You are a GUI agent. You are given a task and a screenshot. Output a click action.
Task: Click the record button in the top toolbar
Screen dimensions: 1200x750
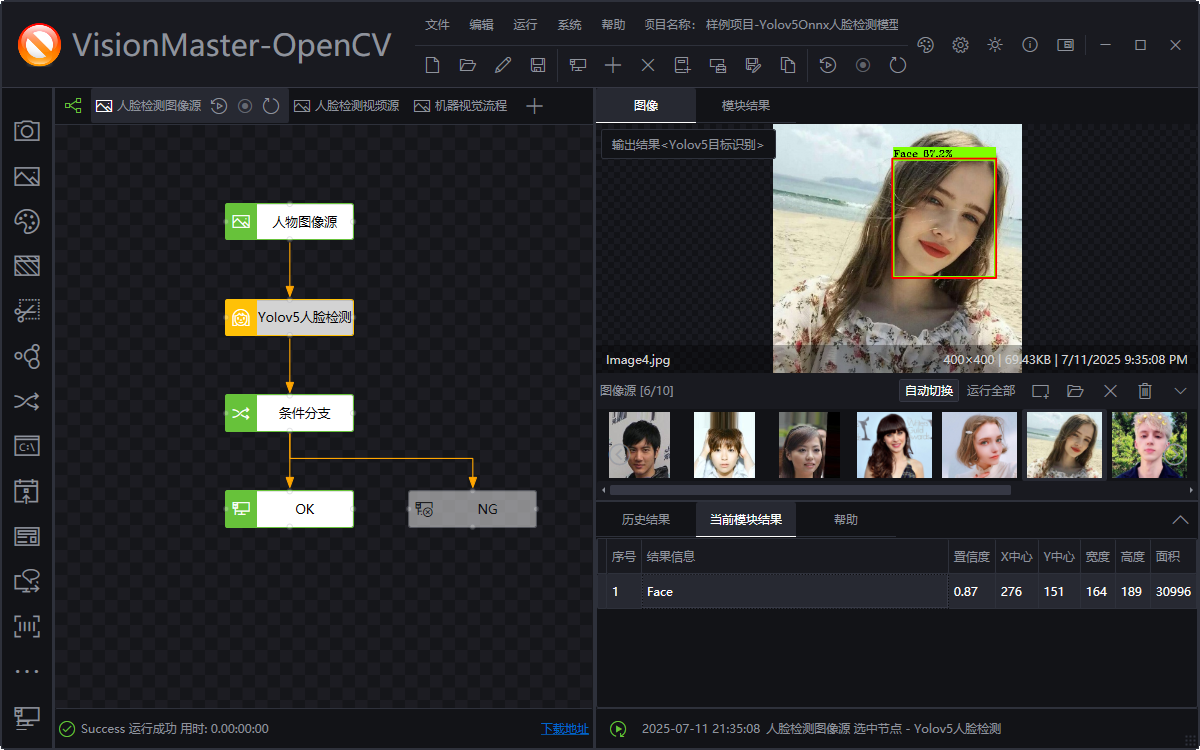(x=862, y=64)
